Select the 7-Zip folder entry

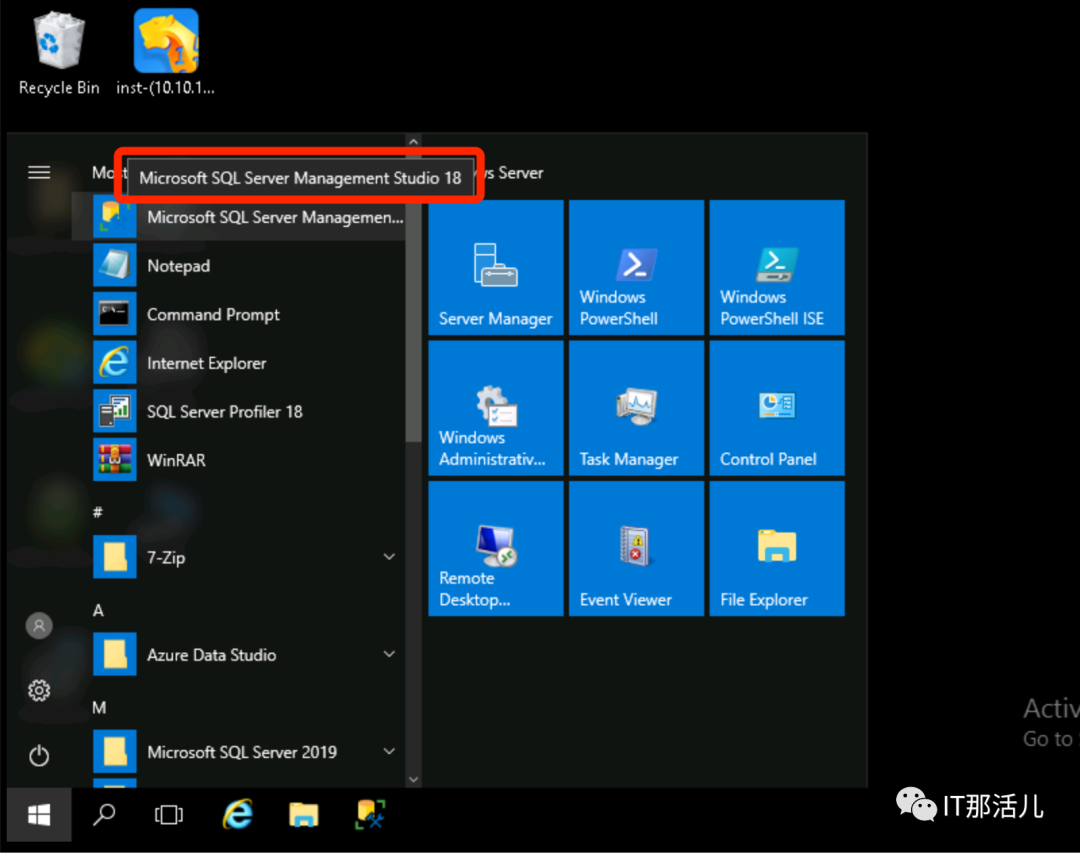coord(238,557)
